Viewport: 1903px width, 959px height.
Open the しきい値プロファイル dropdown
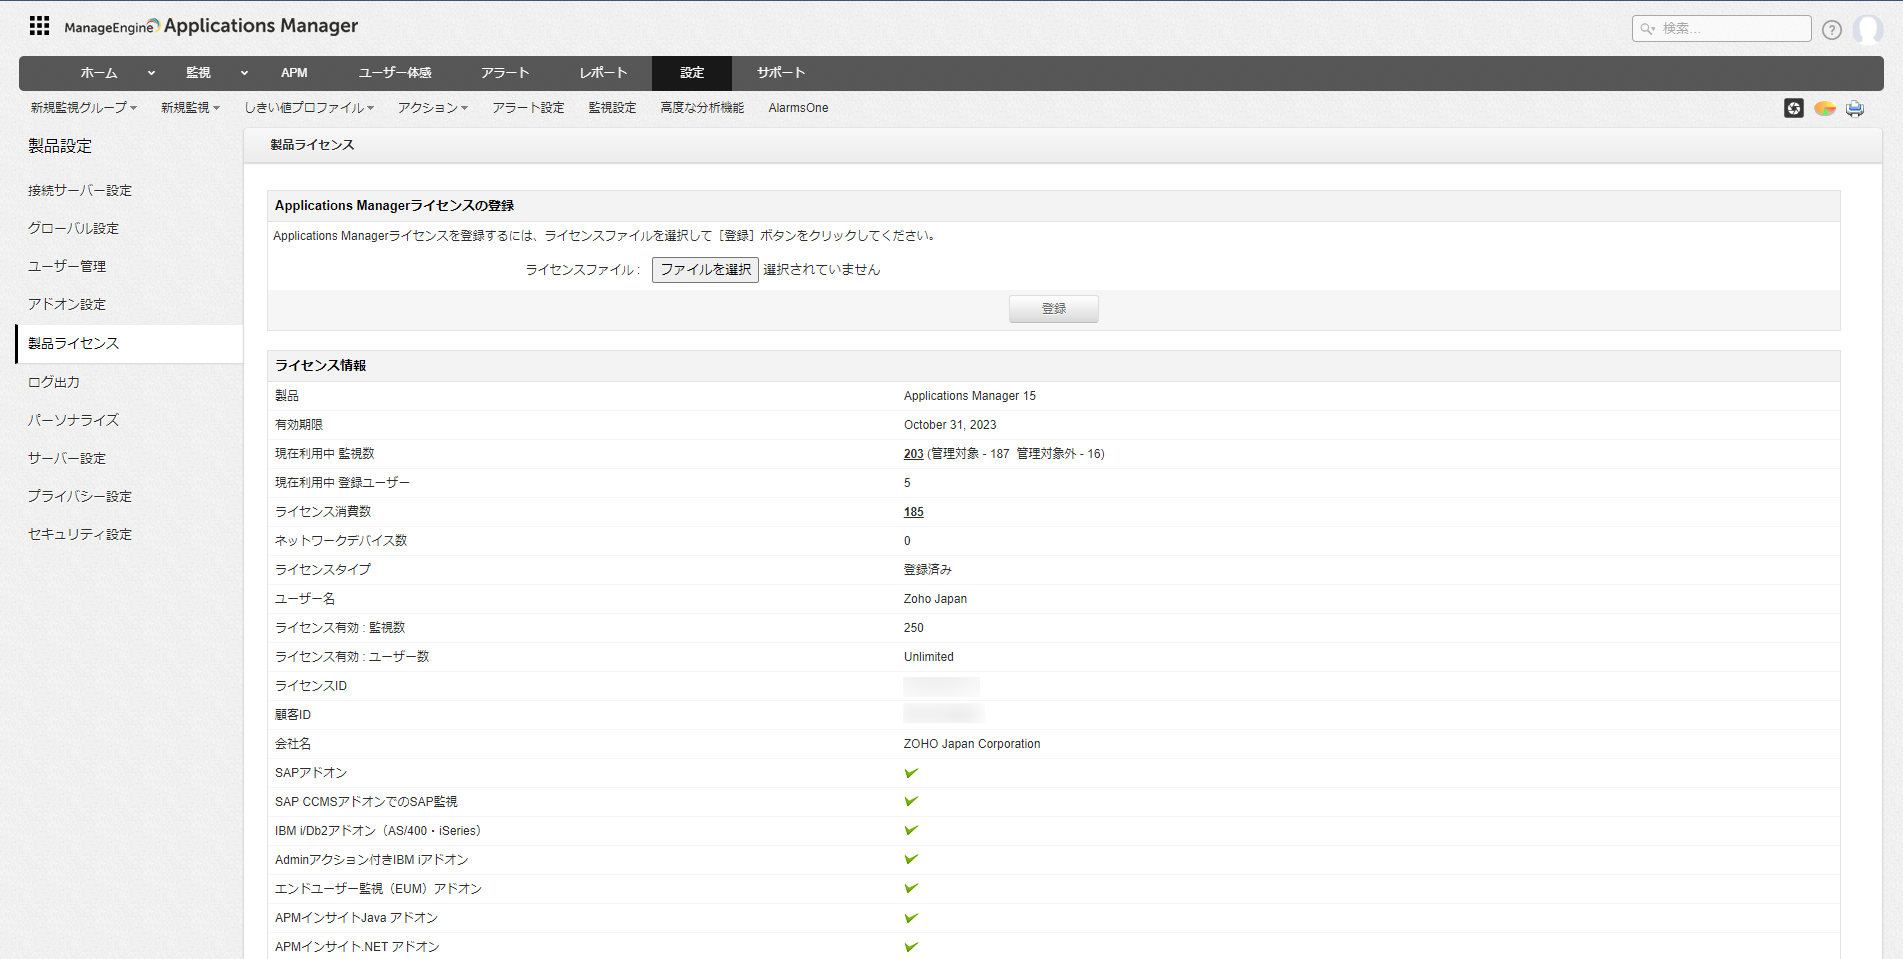[x=309, y=108]
